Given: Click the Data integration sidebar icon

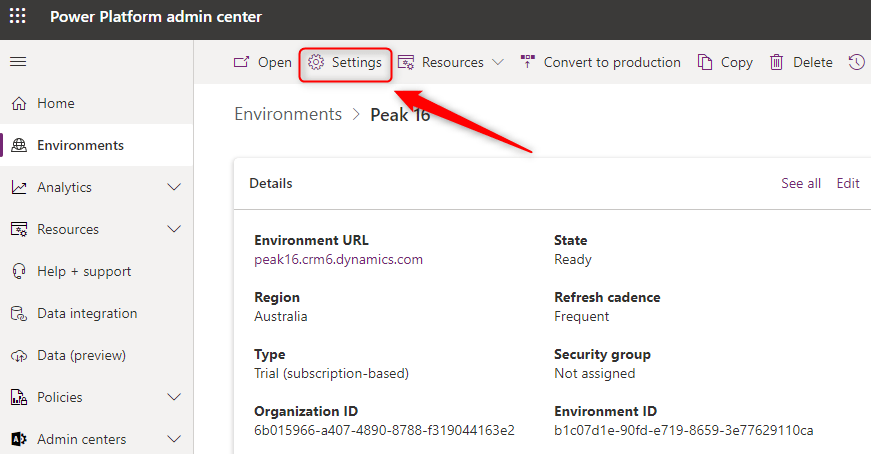Looking at the screenshot, I should click(18, 314).
